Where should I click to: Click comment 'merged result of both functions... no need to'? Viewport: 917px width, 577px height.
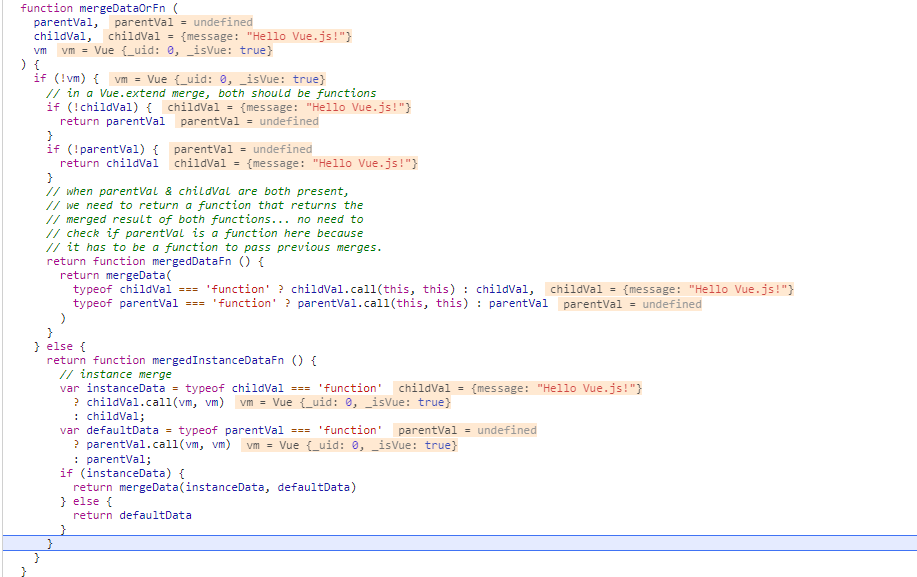click(205, 219)
